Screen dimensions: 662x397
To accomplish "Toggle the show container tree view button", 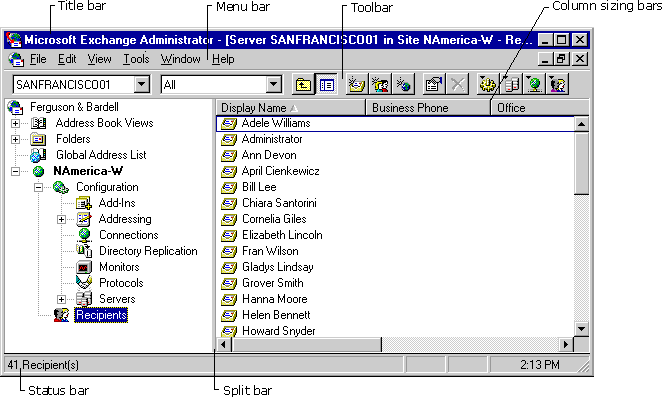I will (326, 85).
